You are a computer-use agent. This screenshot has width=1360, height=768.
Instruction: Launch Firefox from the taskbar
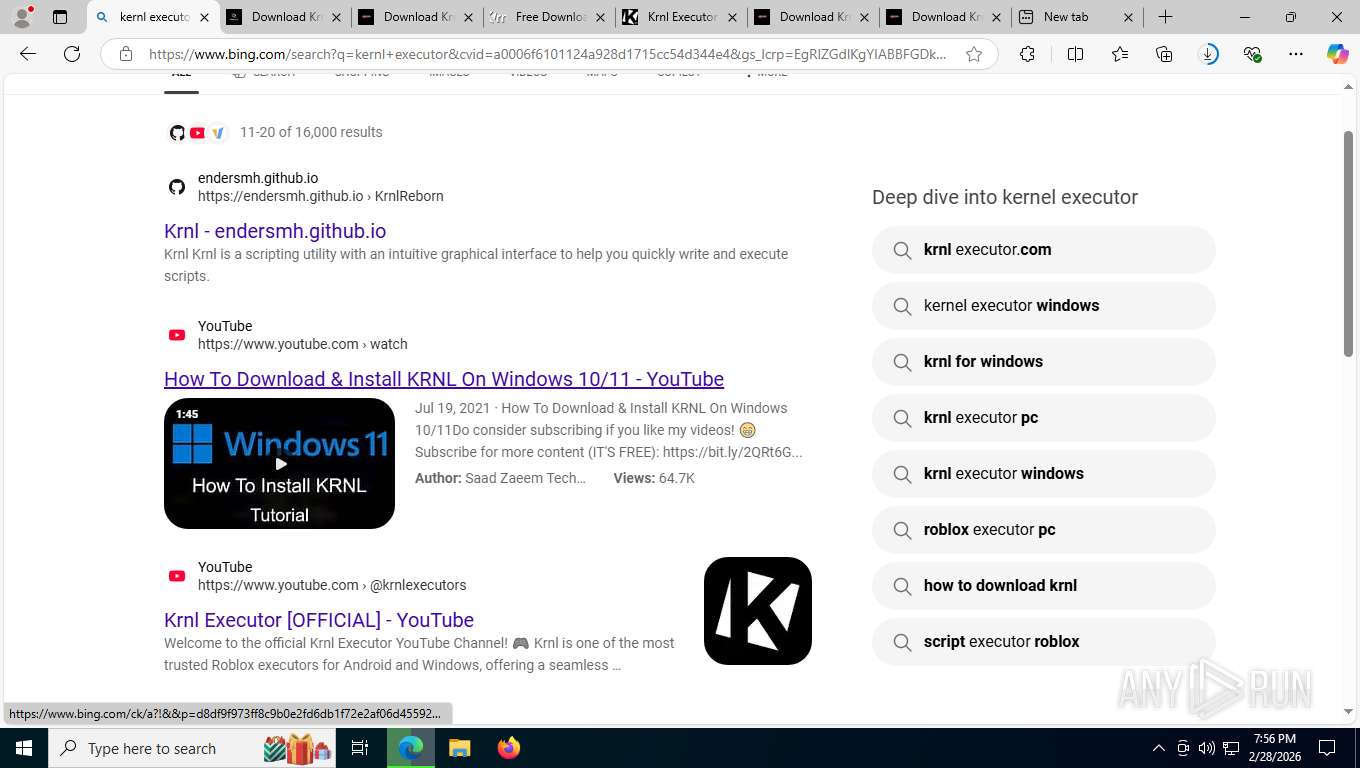tap(509, 748)
